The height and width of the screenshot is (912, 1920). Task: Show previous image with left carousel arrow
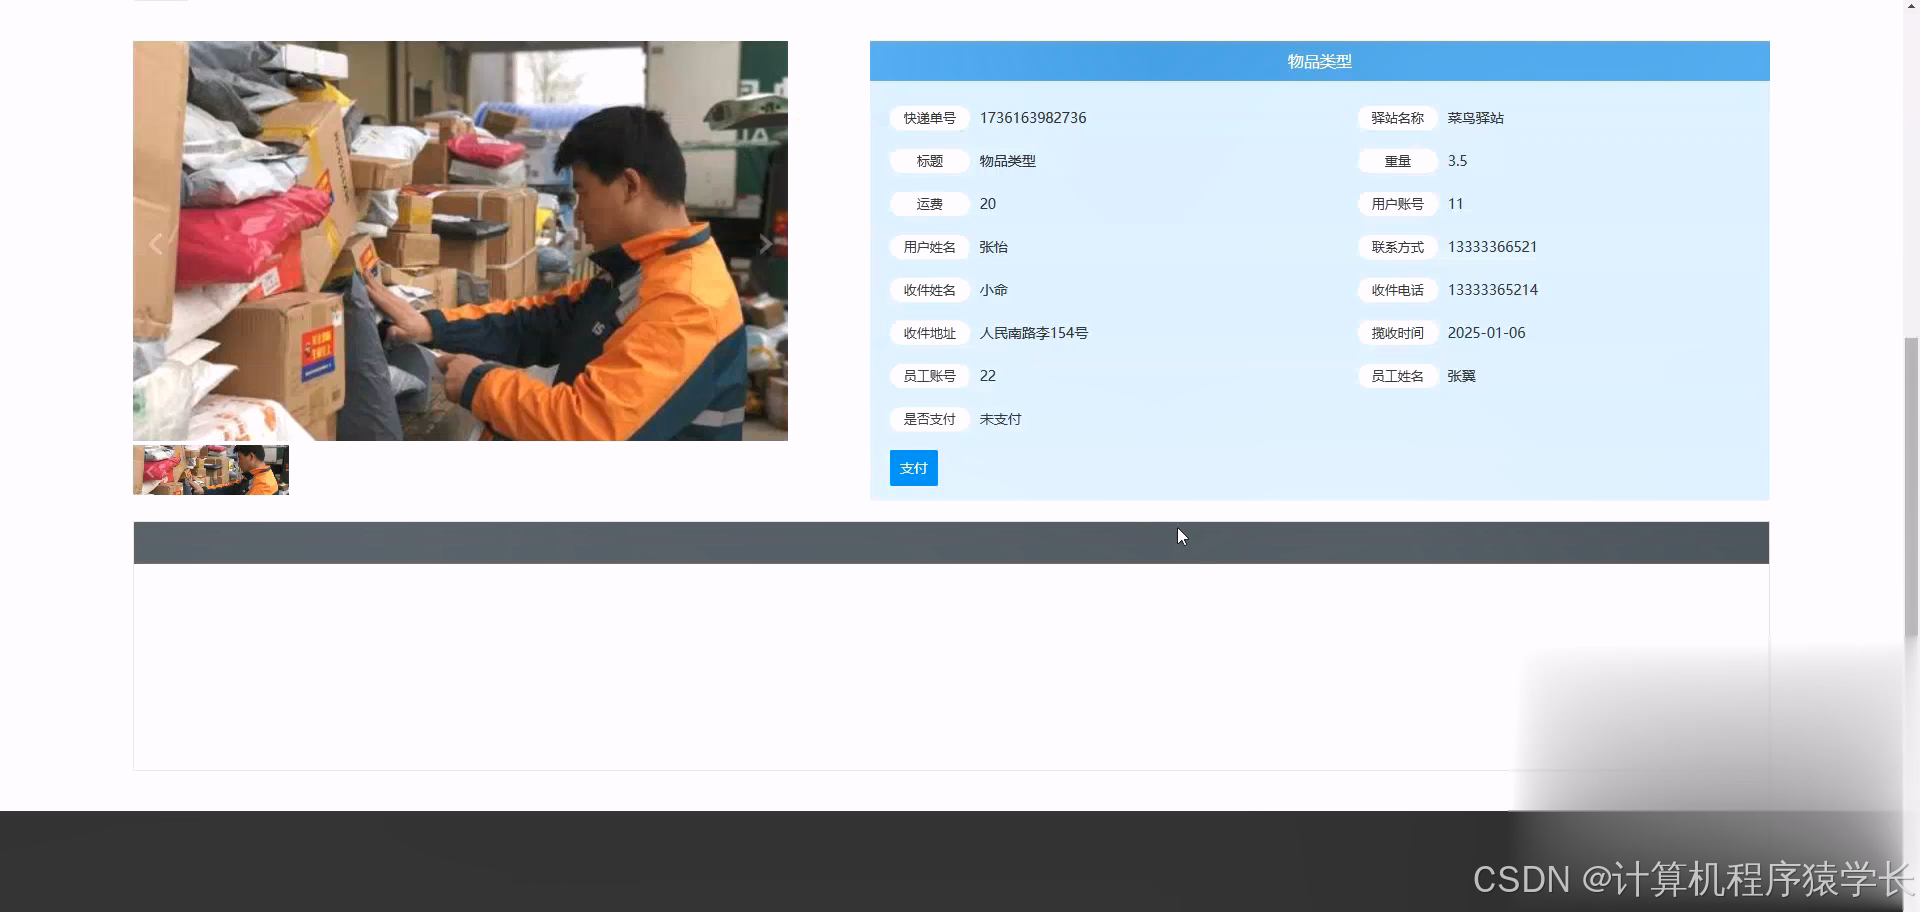(155, 244)
